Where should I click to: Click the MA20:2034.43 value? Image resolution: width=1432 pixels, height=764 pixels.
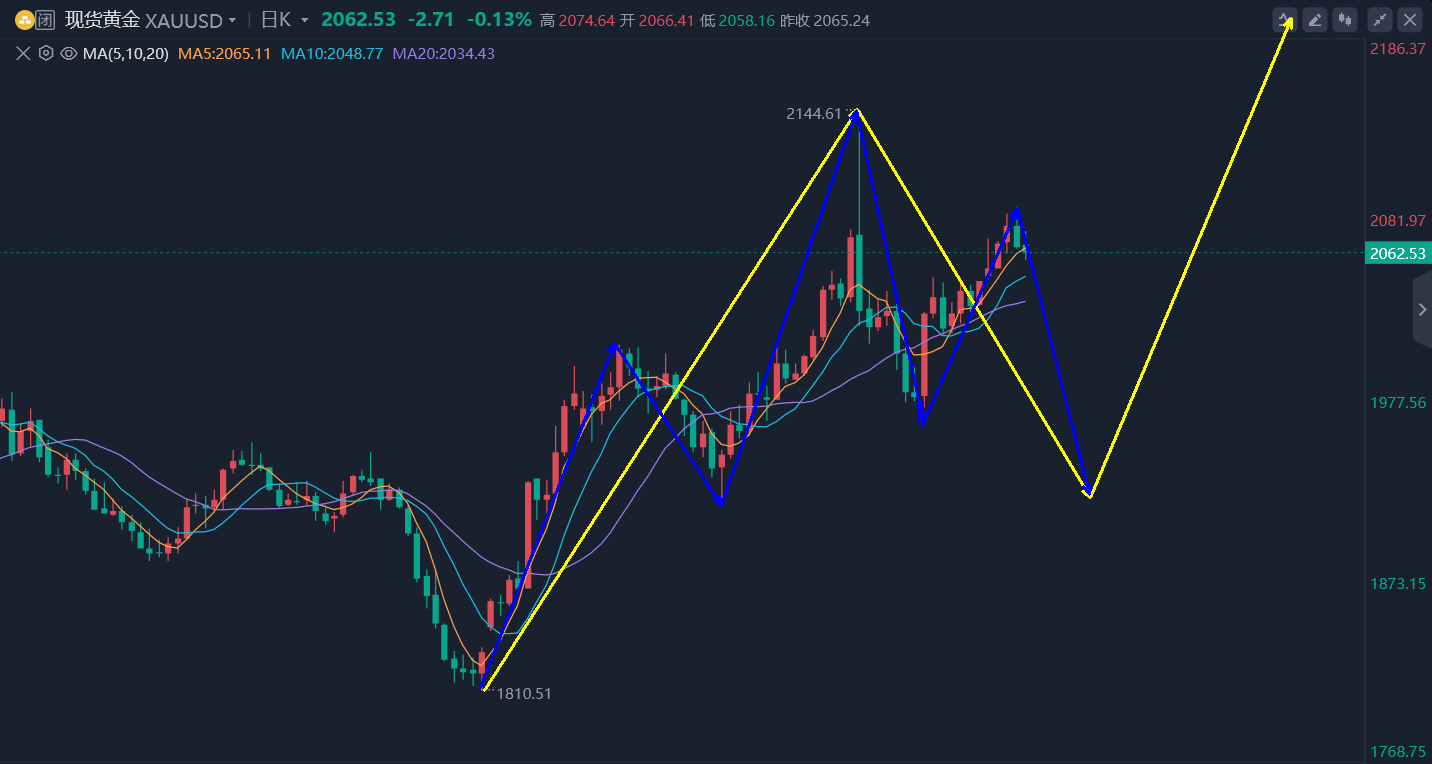point(444,54)
